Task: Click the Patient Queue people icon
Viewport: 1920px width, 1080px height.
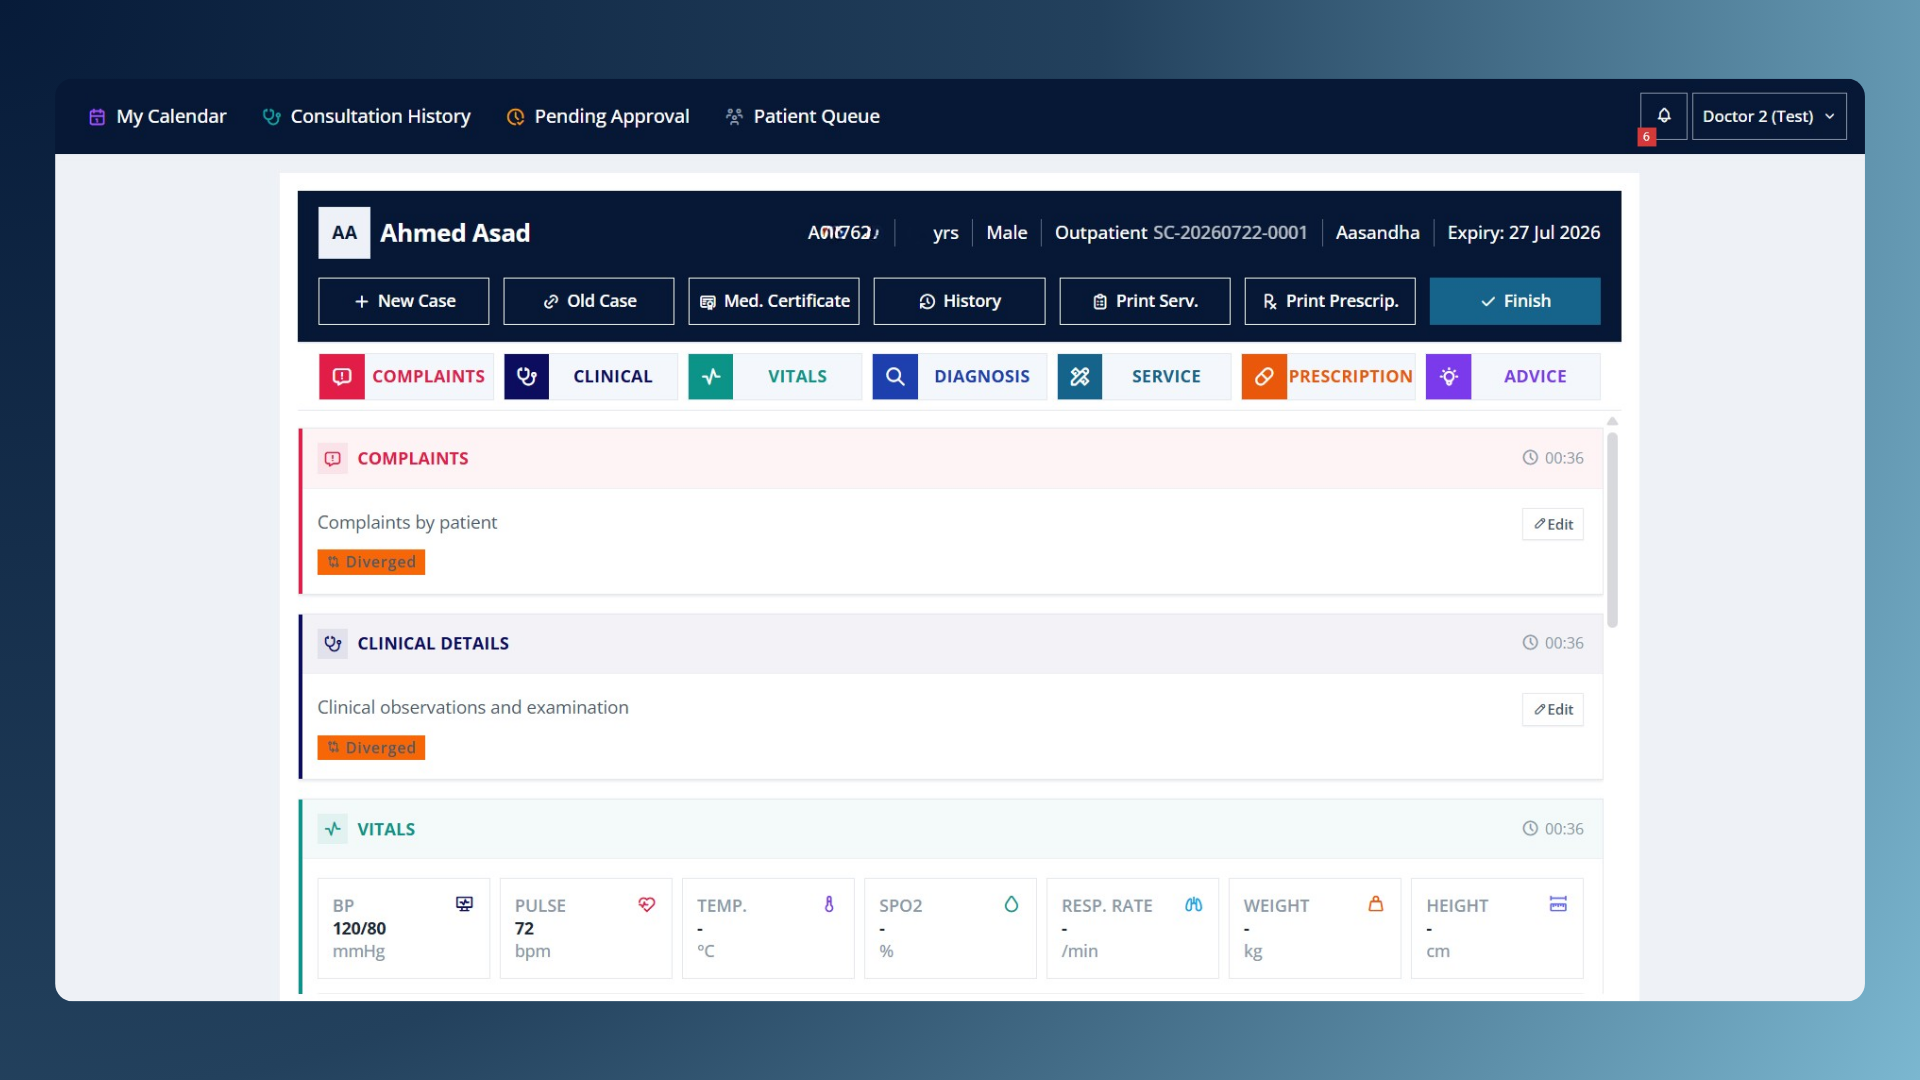Action: pyautogui.click(x=734, y=117)
